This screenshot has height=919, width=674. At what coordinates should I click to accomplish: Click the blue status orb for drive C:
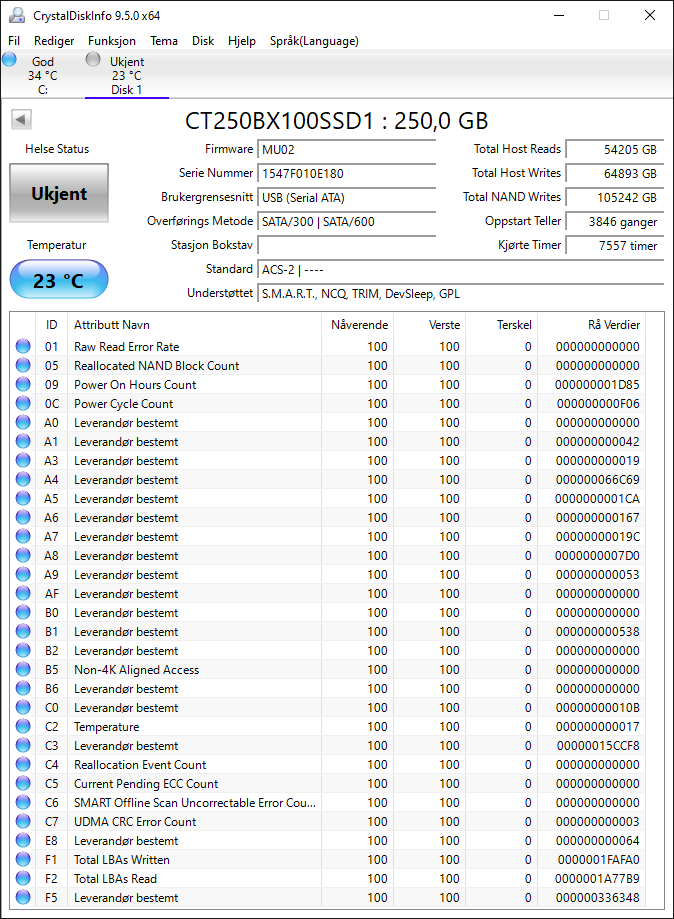click(x=9, y=59)
